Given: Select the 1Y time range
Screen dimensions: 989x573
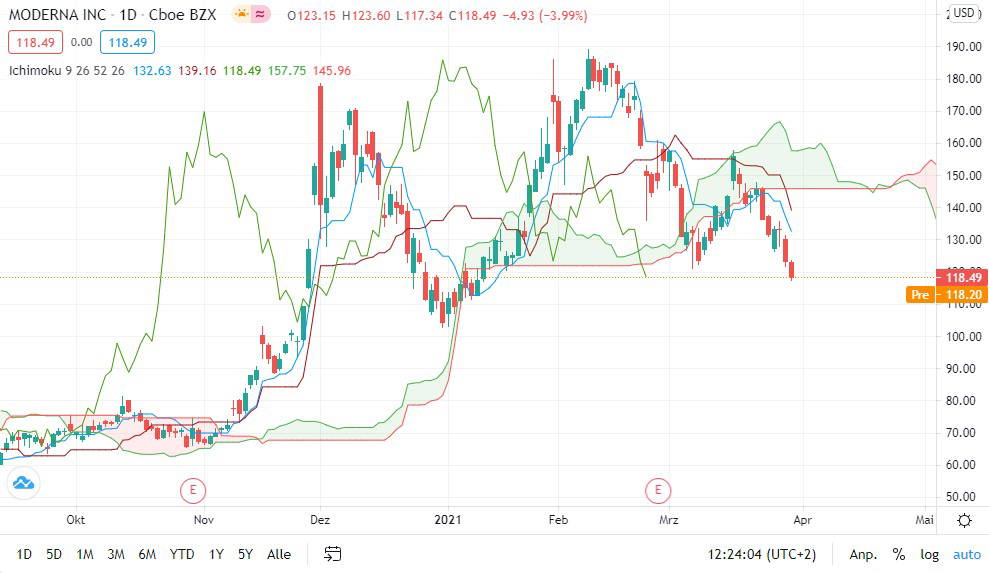Looking at the screenshot, I should 216,554.
